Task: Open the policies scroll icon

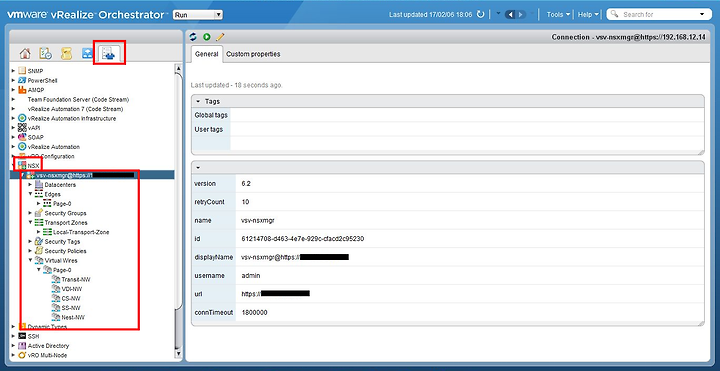Action: click(66, 53)
